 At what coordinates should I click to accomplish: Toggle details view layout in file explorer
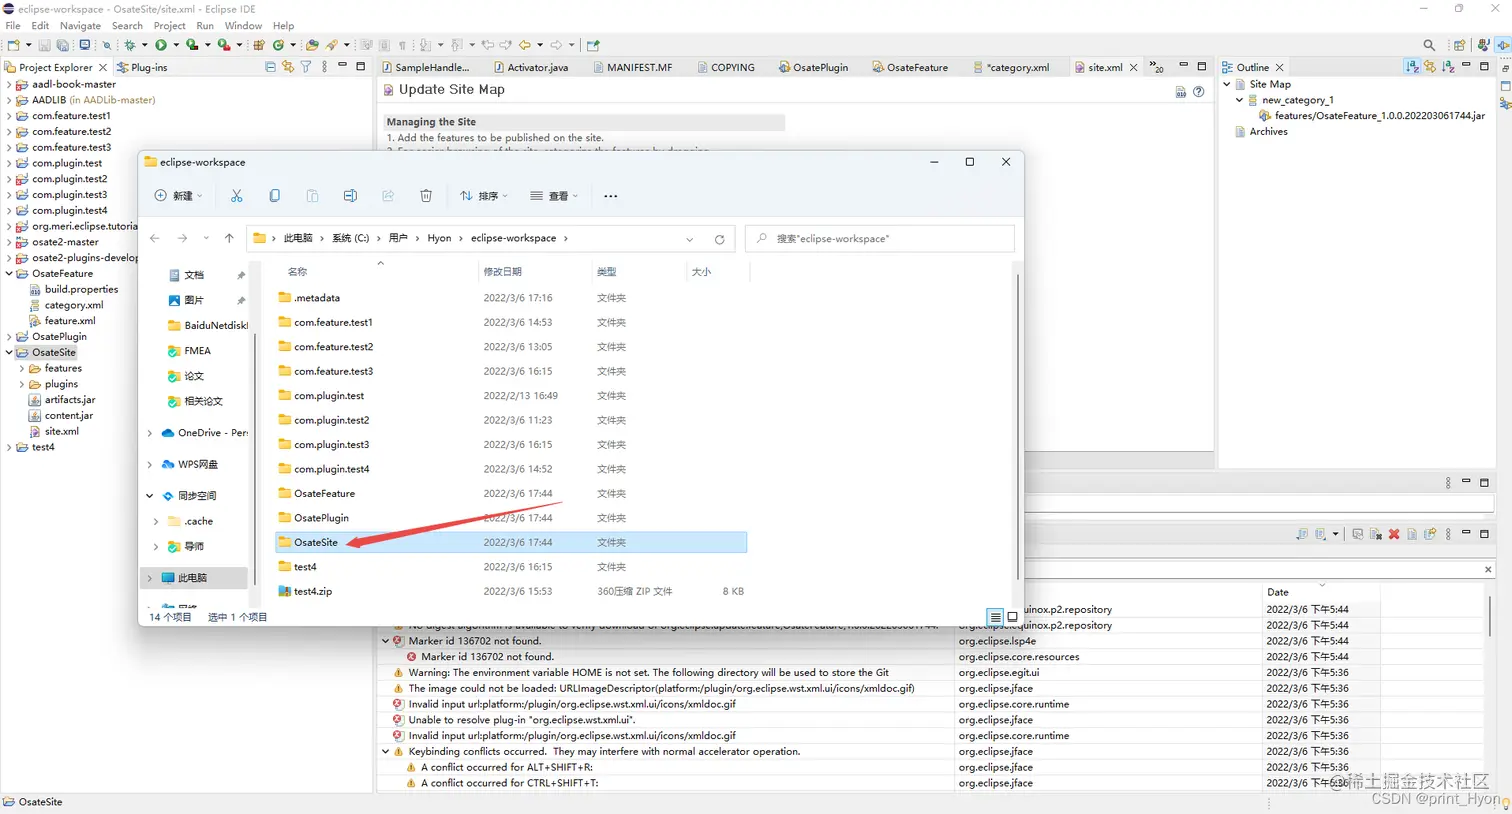[995, 617]
